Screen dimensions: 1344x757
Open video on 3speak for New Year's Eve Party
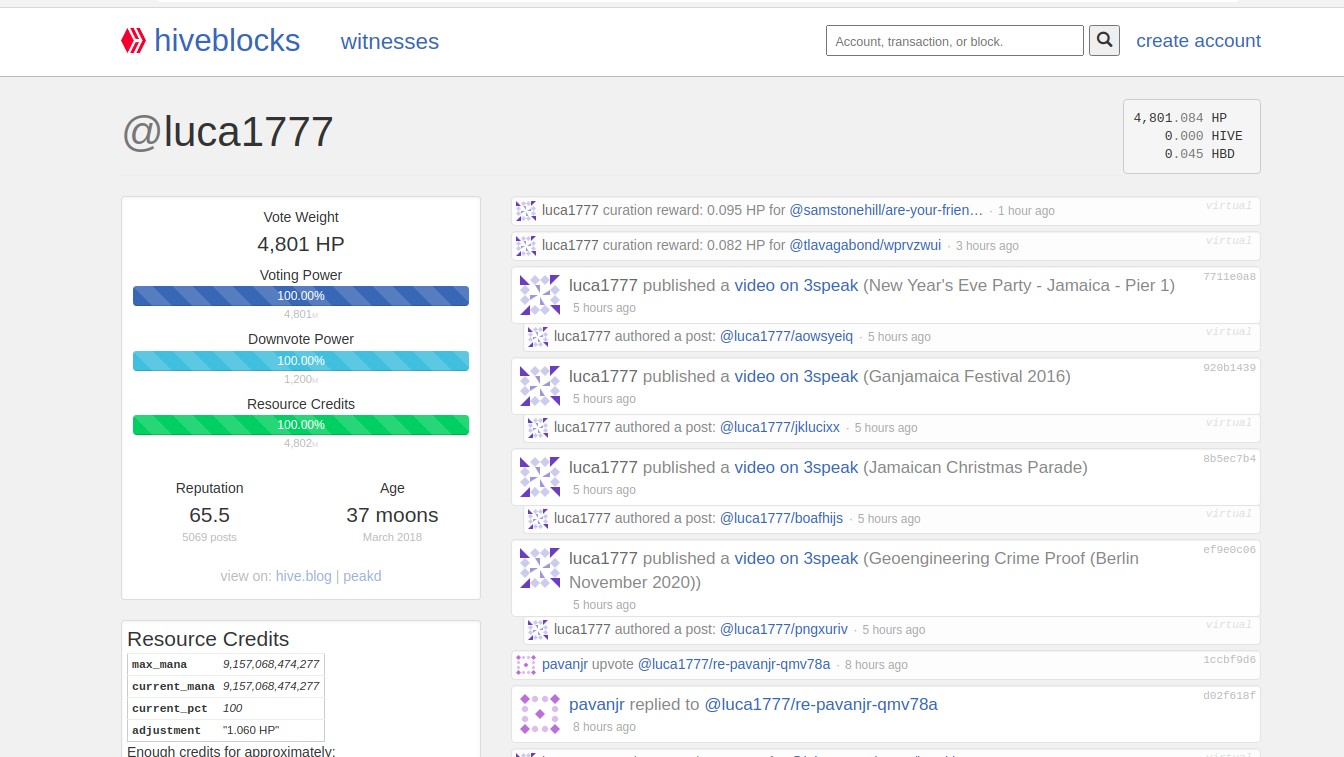796,286
